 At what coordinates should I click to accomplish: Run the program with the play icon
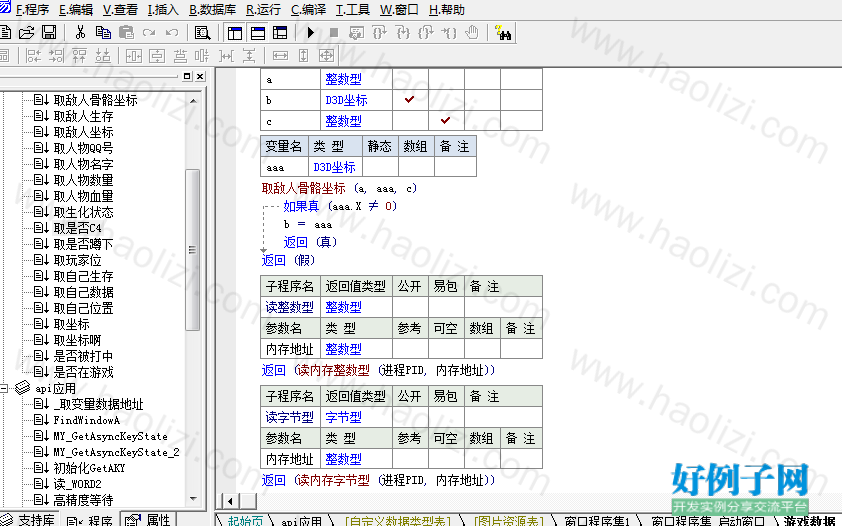click(x=310, y=33)
